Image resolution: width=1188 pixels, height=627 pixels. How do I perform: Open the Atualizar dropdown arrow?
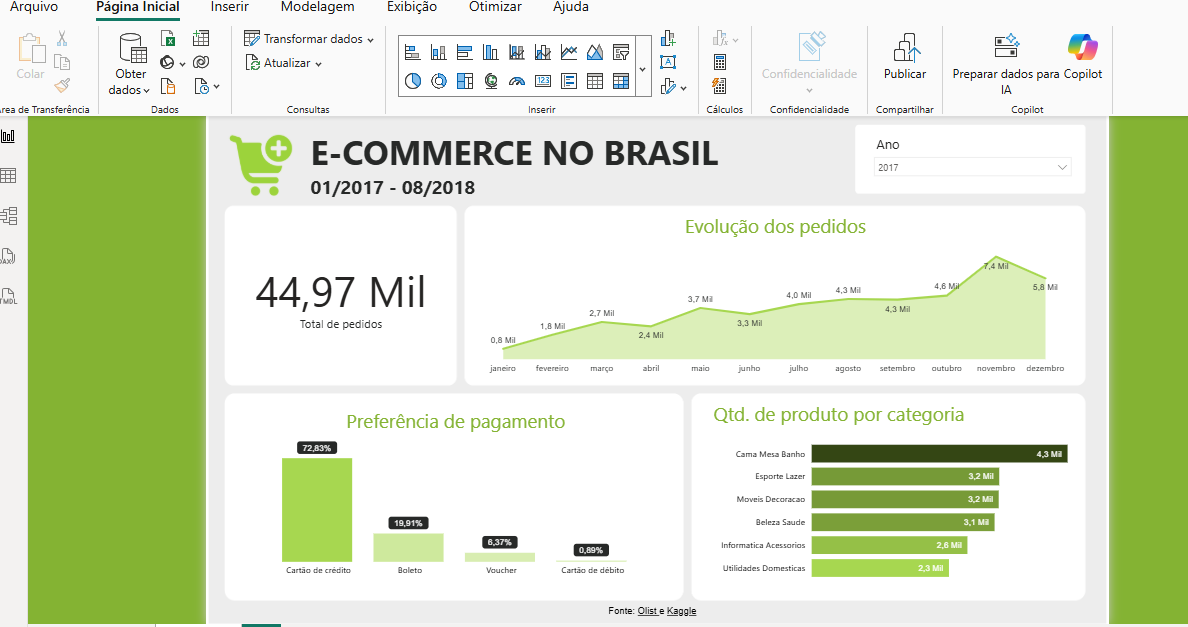[318, 64]
